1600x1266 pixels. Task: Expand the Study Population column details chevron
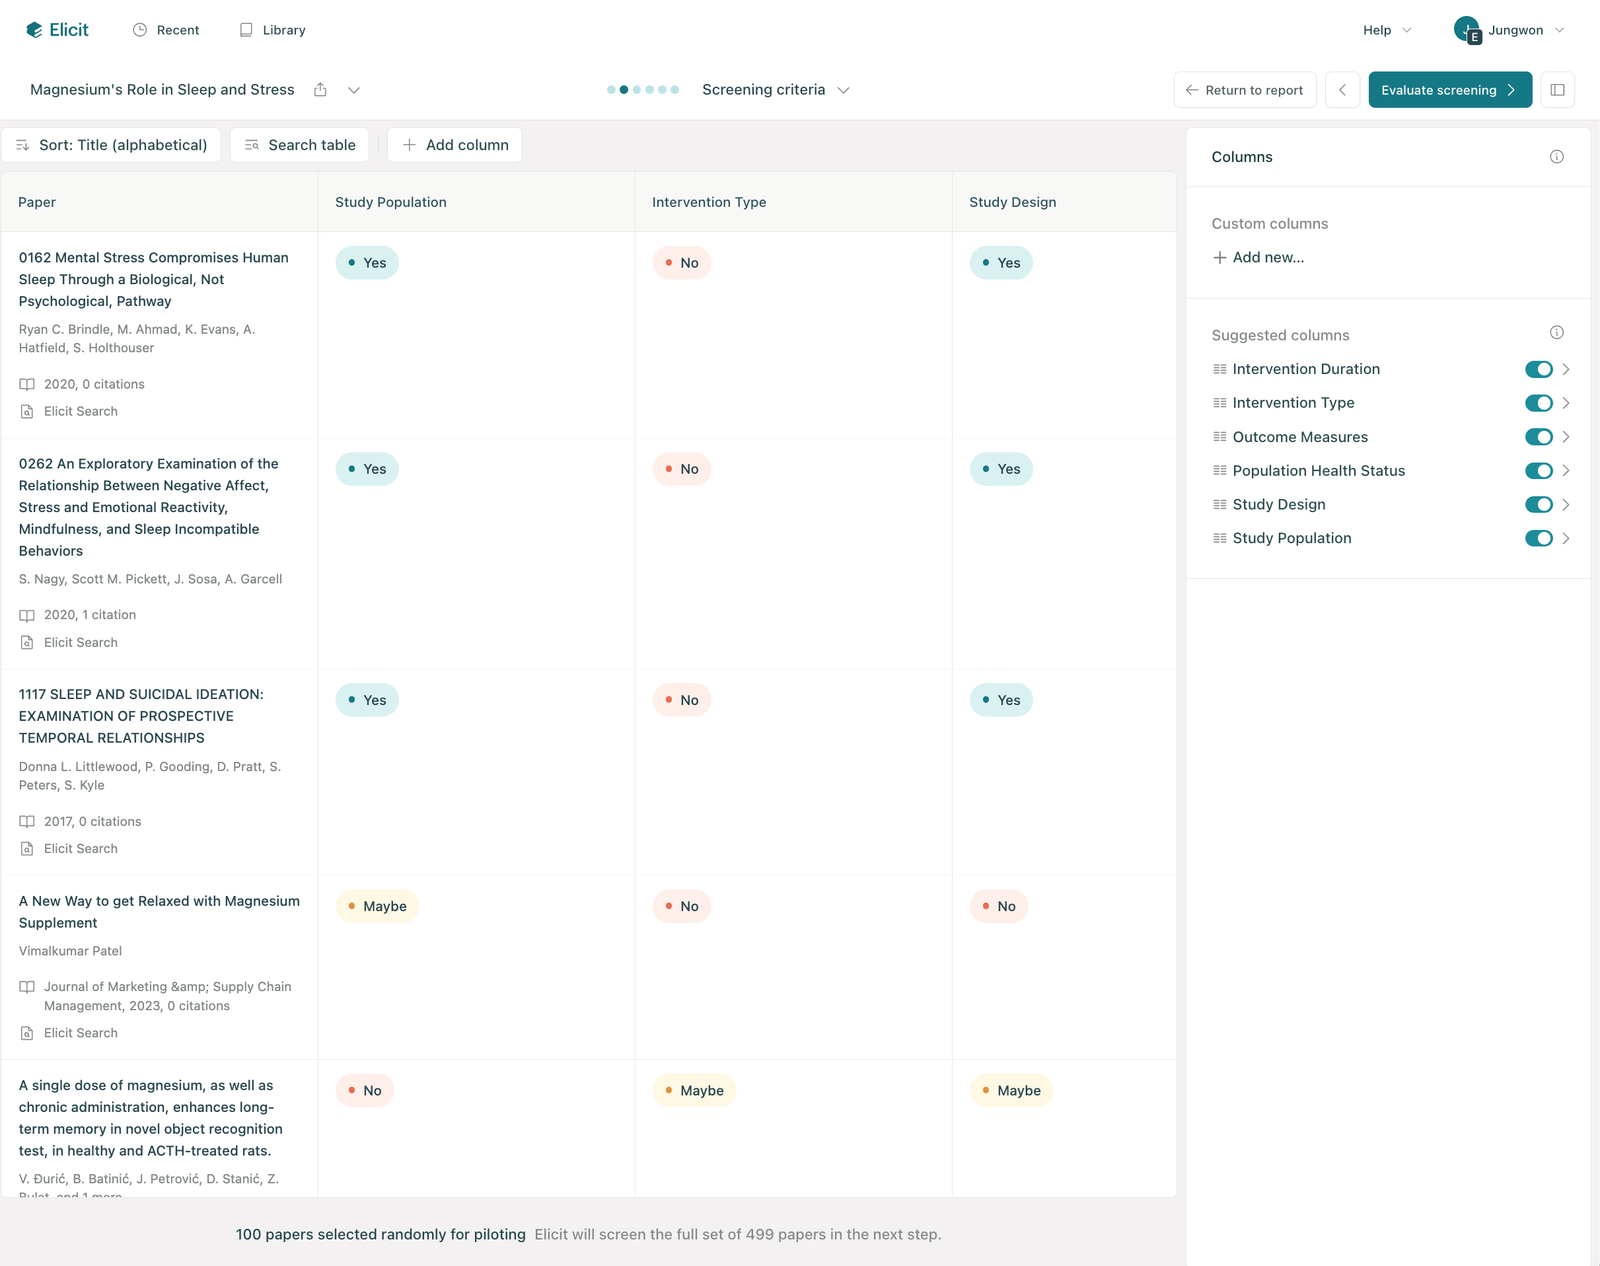pyautogui.click(x=1566, y=538)
